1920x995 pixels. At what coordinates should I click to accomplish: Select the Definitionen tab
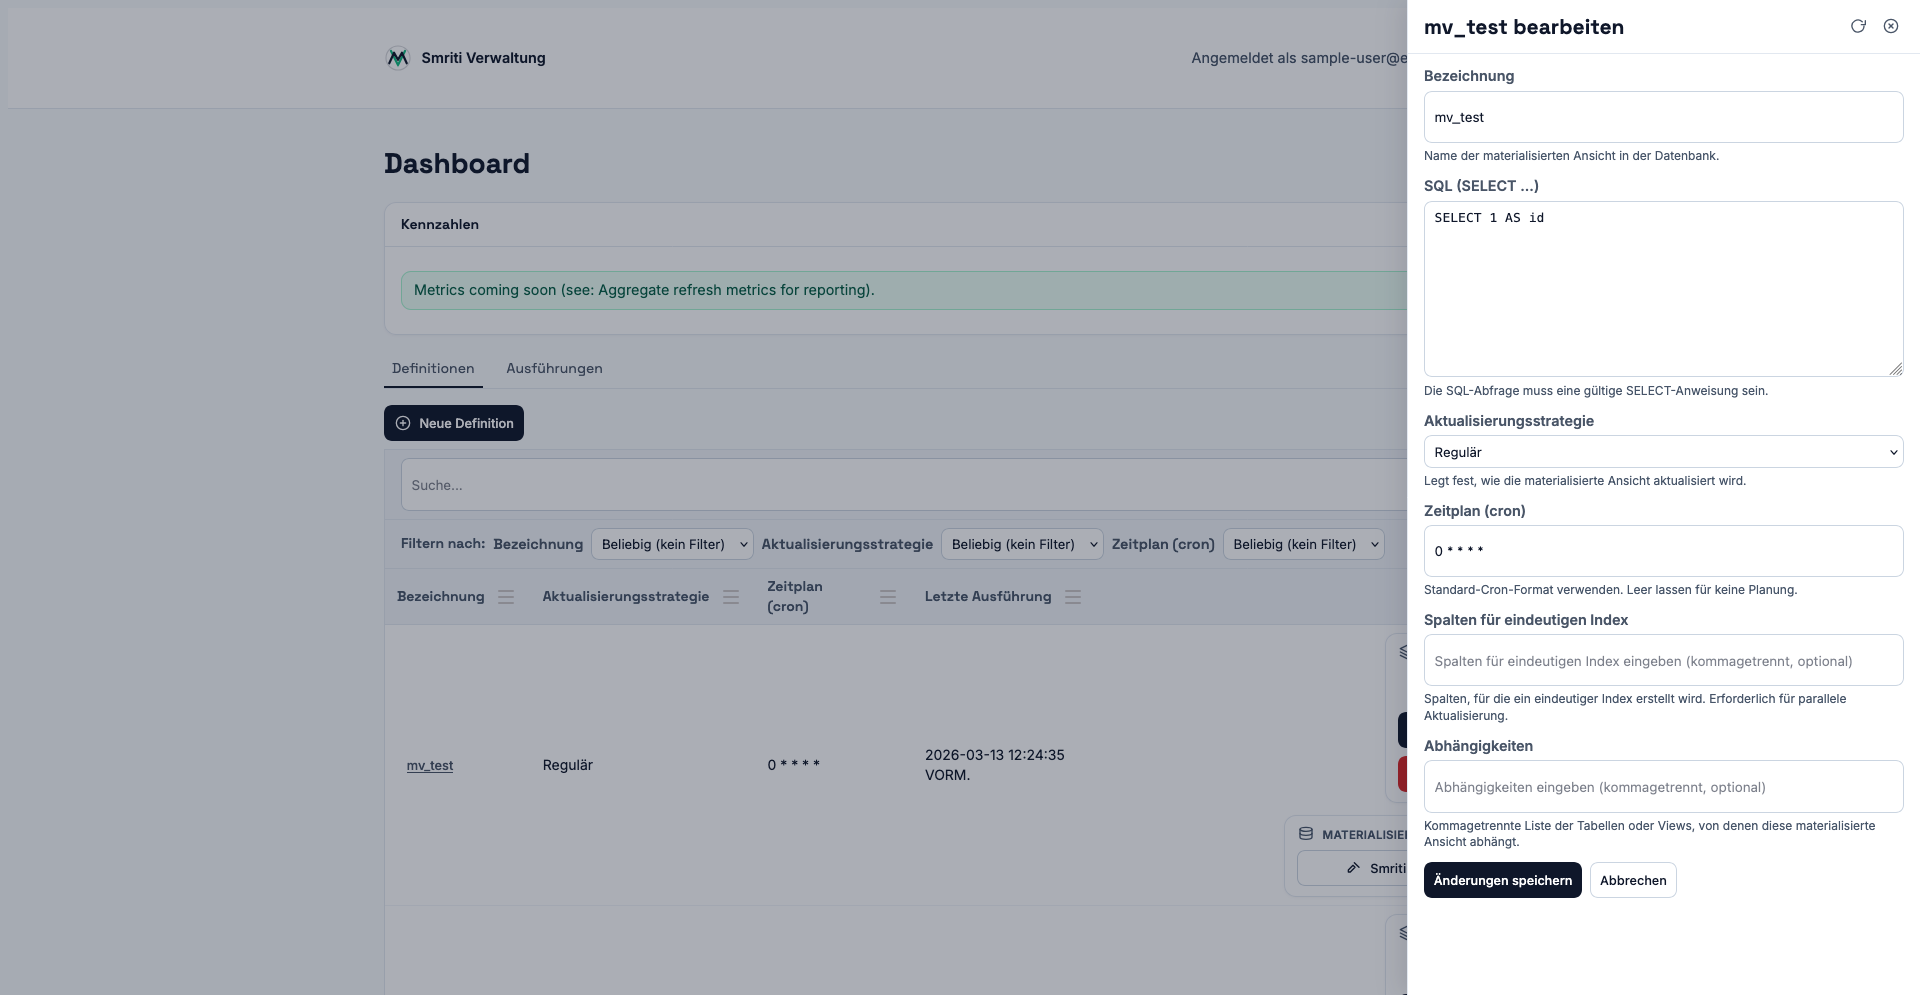433,369
